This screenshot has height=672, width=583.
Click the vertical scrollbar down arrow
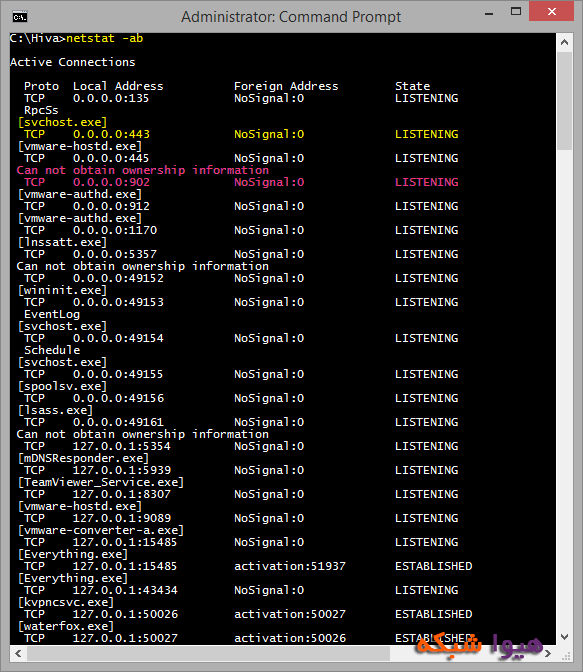pyautogui.click(x=565, y=637)
